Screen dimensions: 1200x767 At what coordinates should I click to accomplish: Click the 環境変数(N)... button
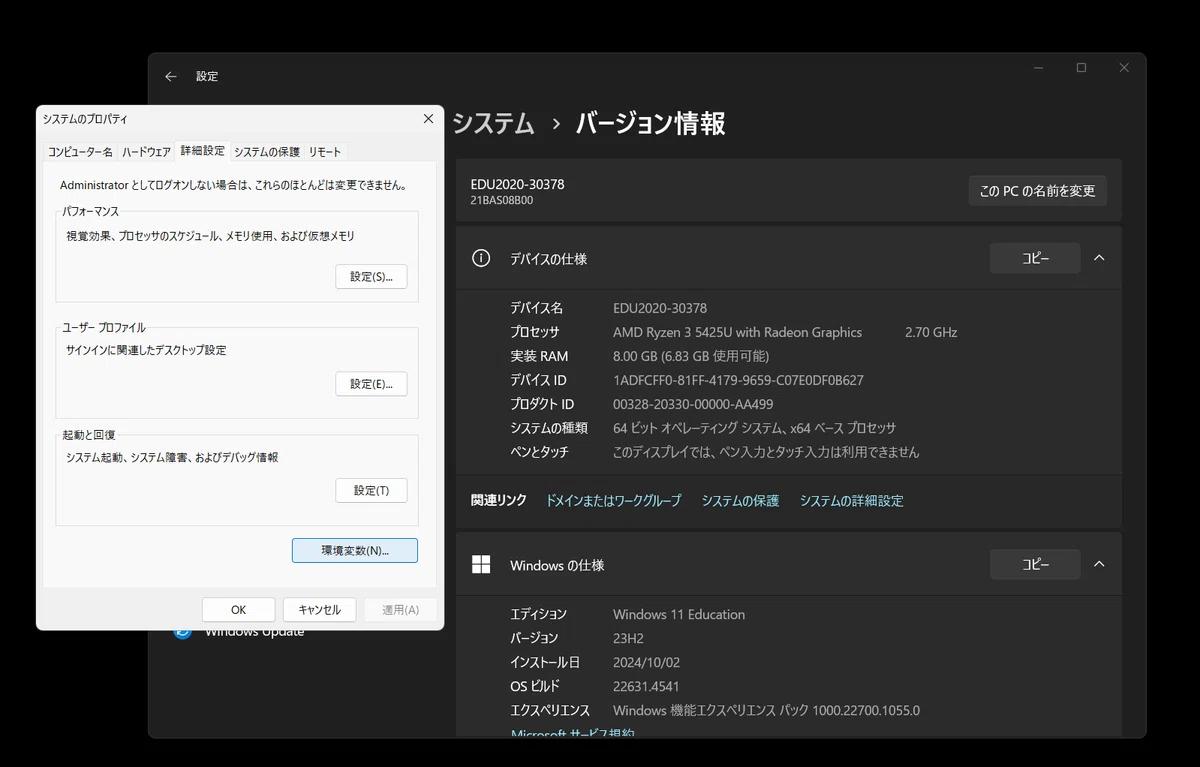tap(355, 551)
